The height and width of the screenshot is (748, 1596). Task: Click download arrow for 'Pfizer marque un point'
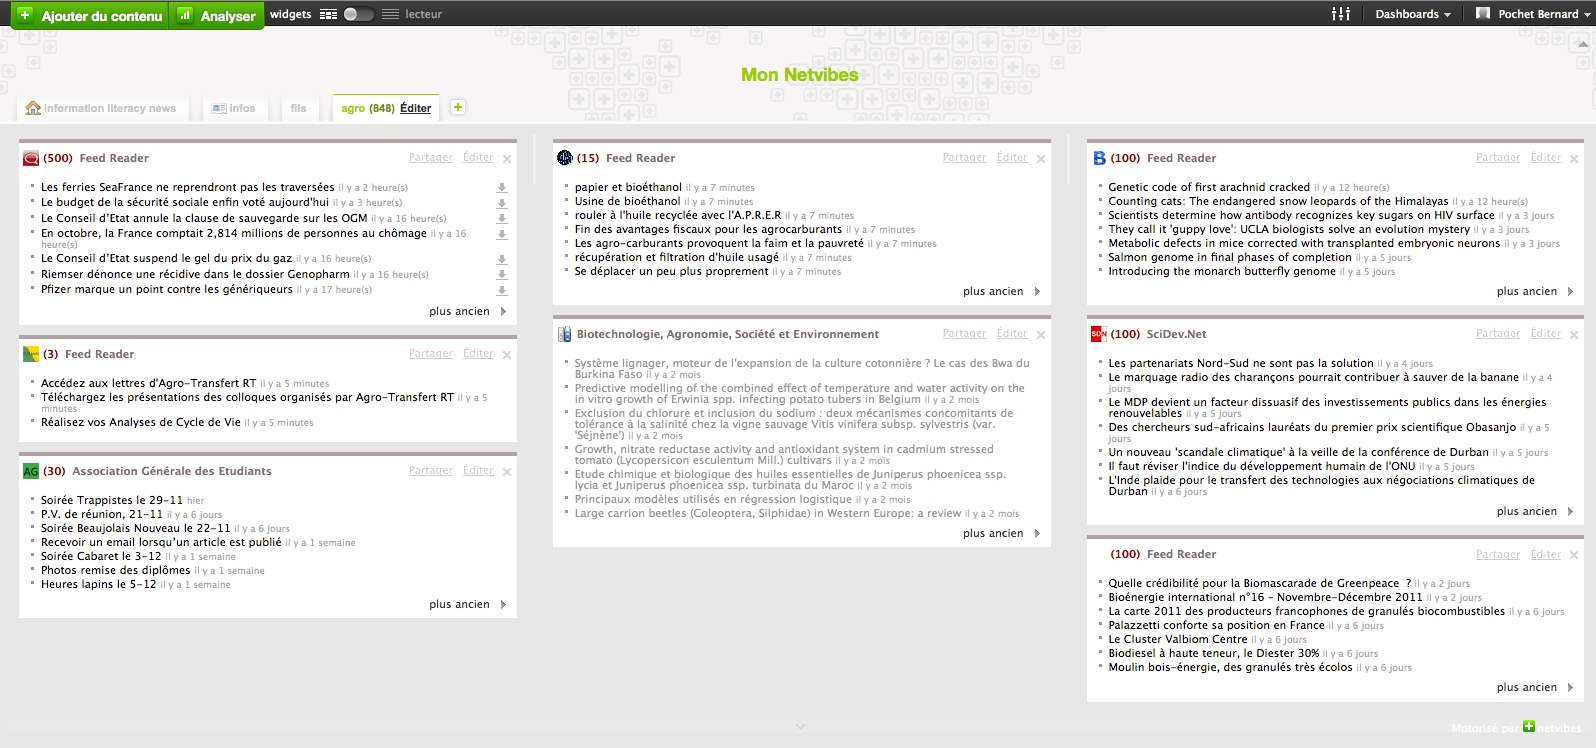[502, 291]
